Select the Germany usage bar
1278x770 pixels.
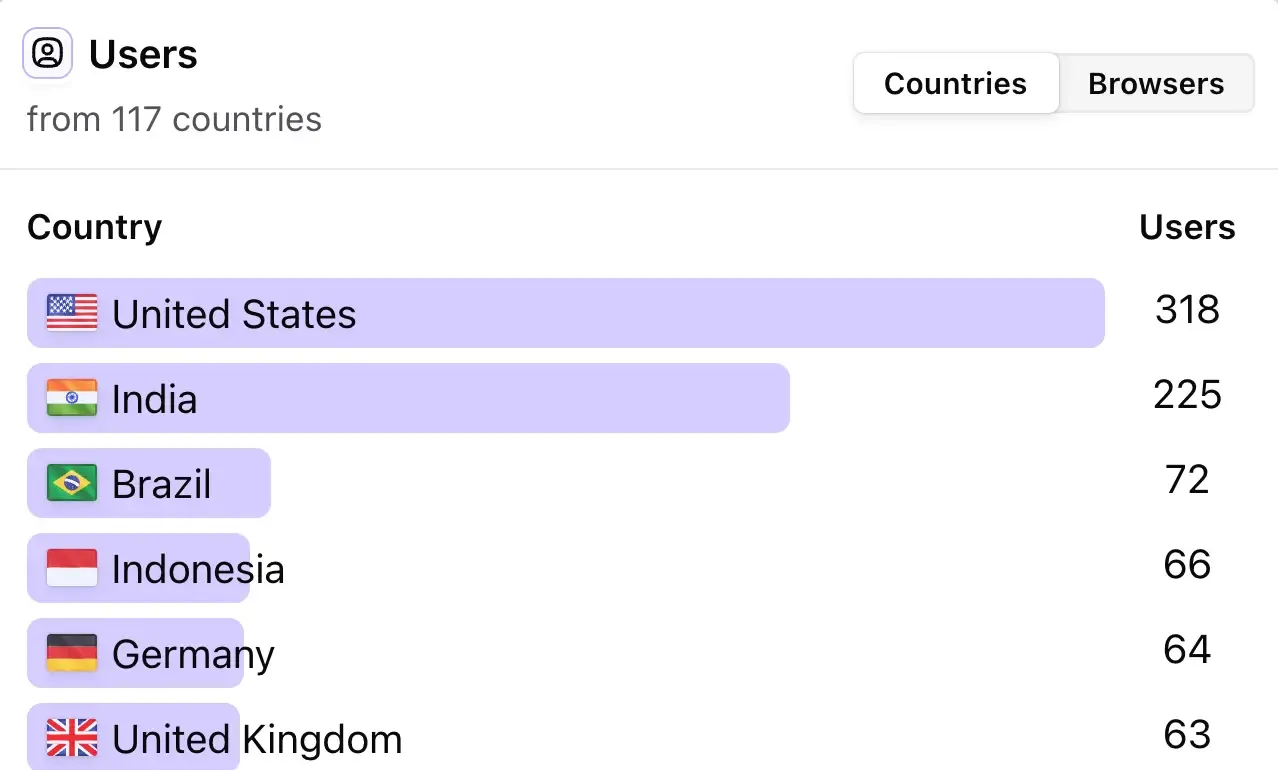(135, 653)
